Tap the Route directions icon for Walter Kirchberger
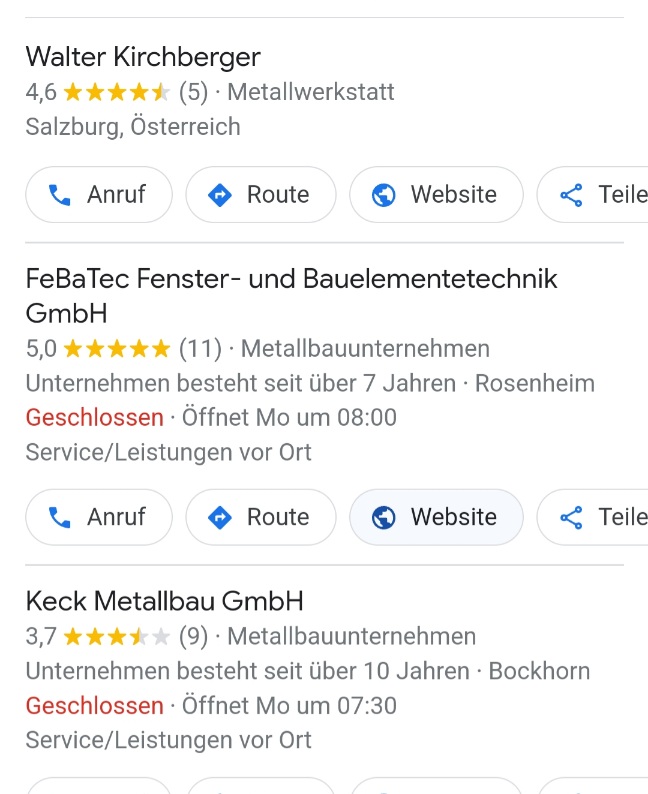This screenshot has width=648, height=794. tap(220, 195)
